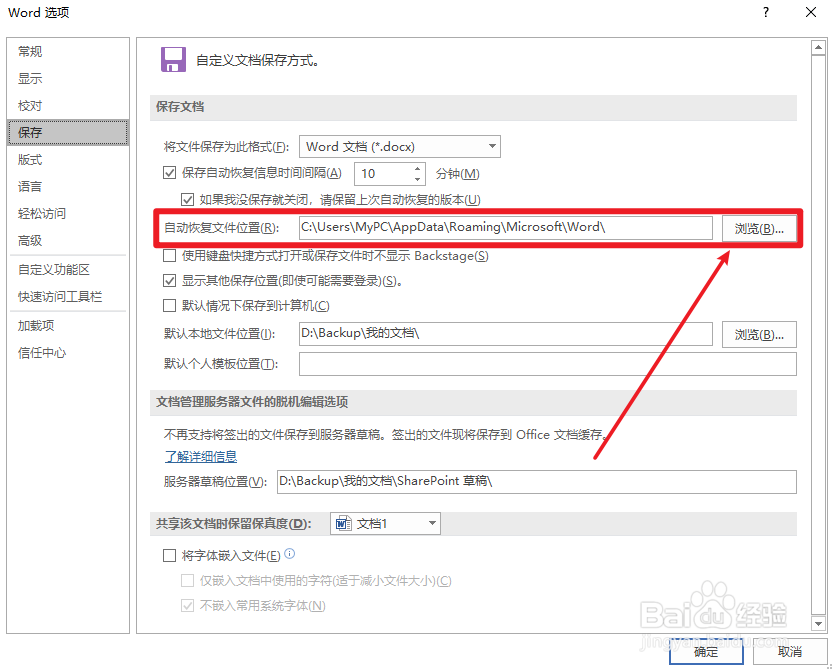Enable don't show Backstage checkbox
This screenshot has height=670, width=834.
pyautogui.click(x=170, y=256)
